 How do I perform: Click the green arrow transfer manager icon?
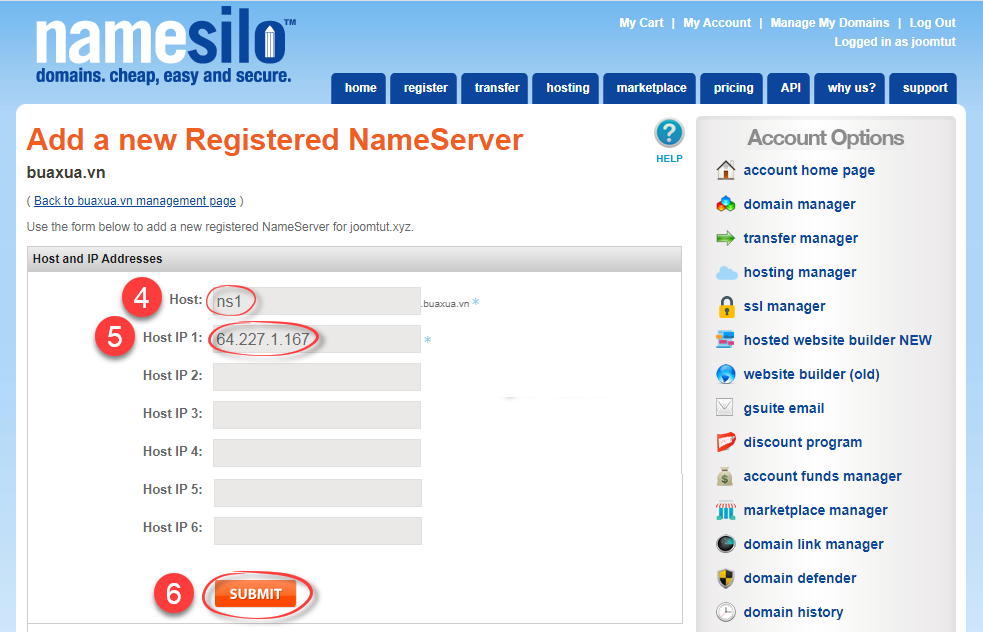tap(725, 238)
